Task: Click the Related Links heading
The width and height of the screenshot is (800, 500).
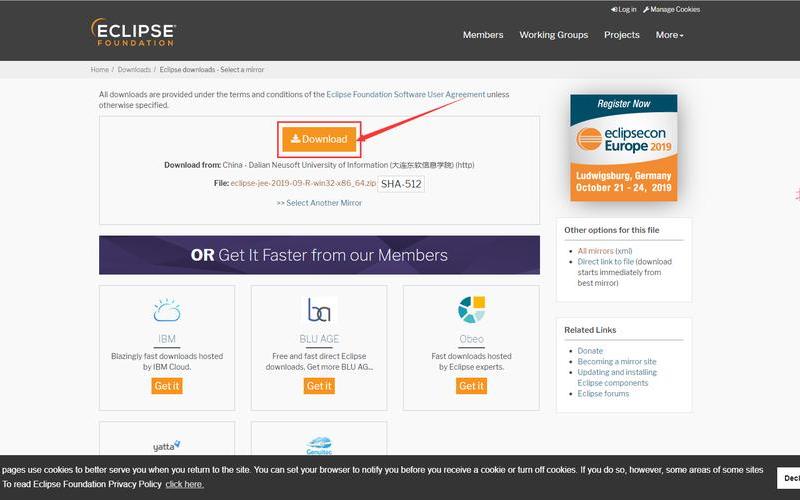Action: [x=590, y=330]
